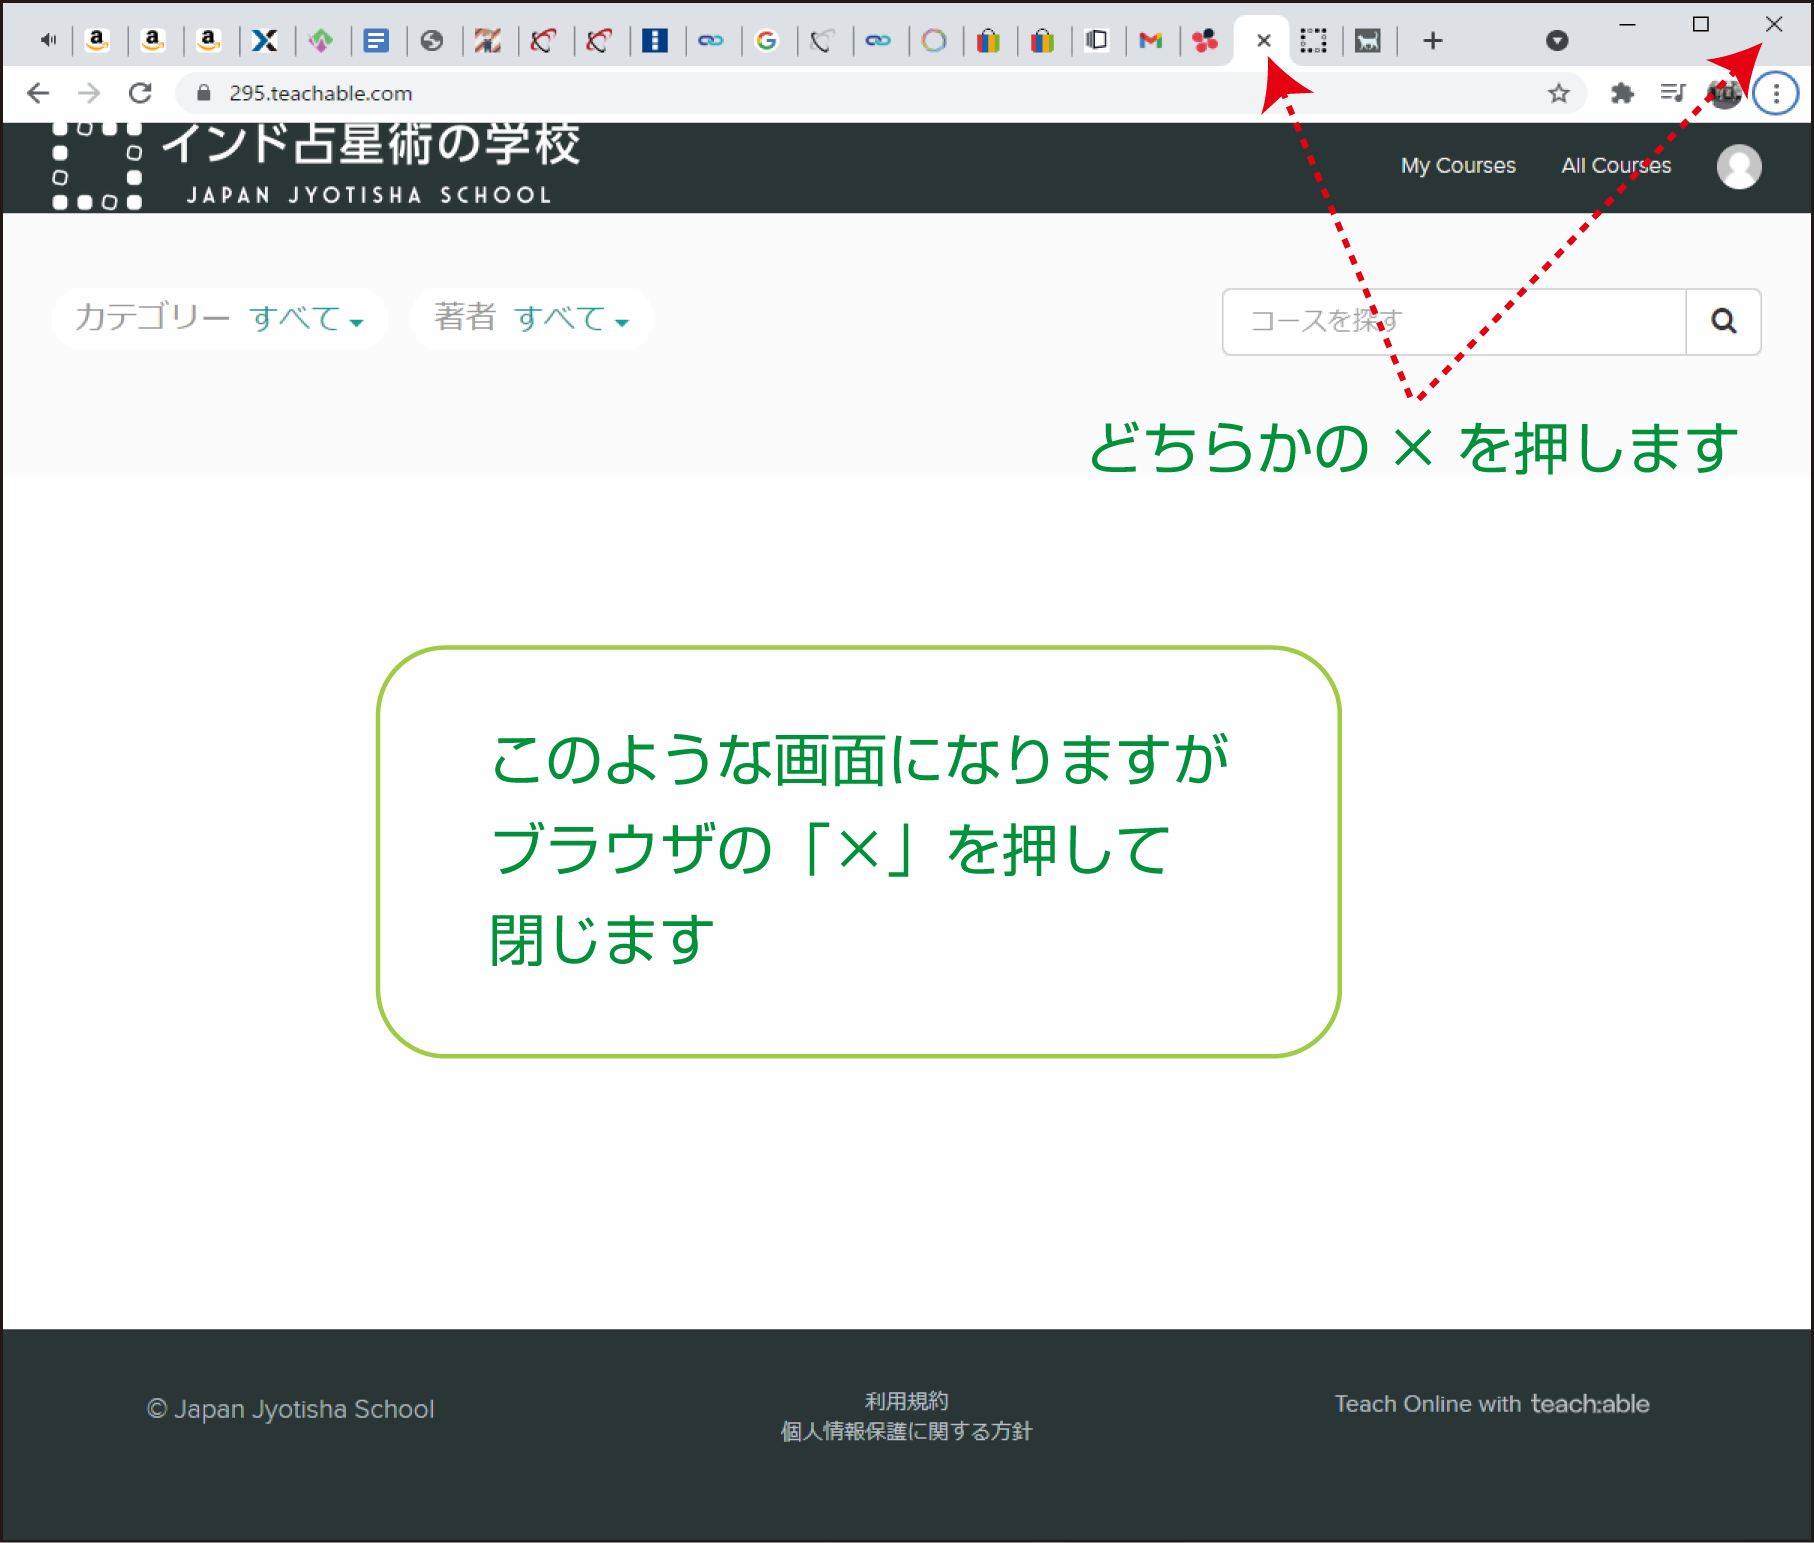
Task: Switch to the muted audio speaker tab
Action: coord(48,41)
